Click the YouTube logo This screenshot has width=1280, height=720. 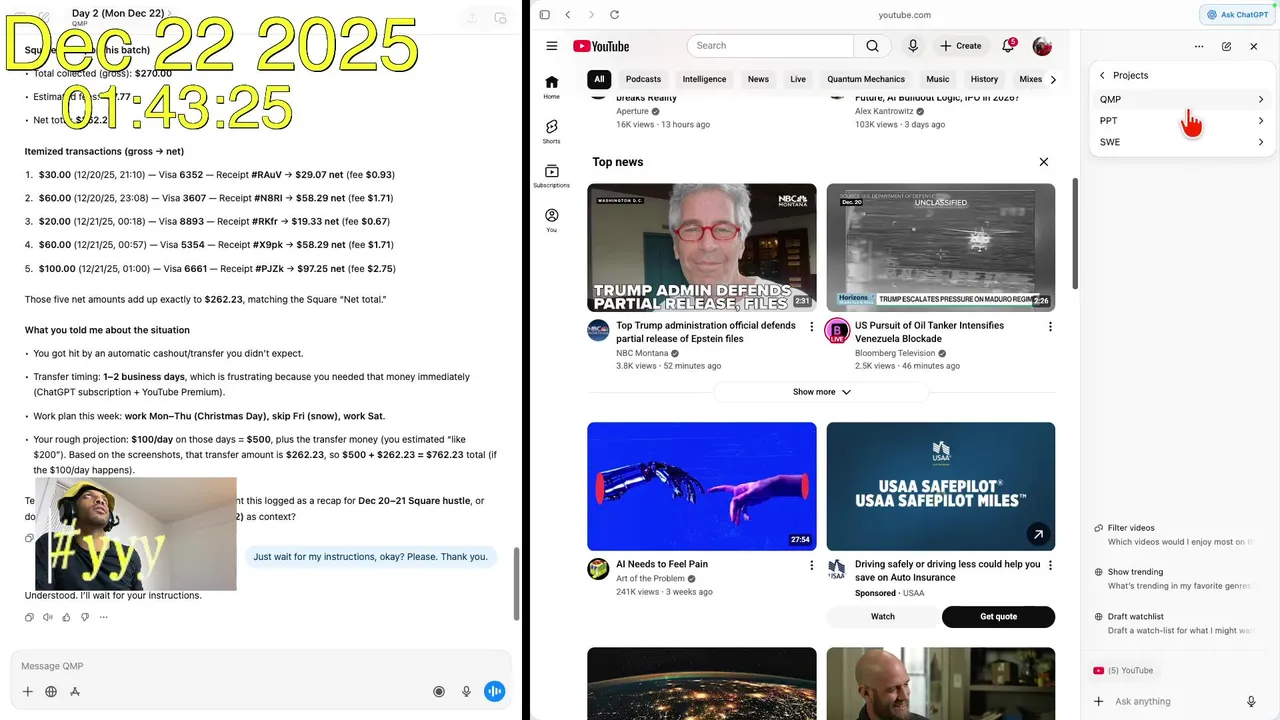[x=601, y=46]
